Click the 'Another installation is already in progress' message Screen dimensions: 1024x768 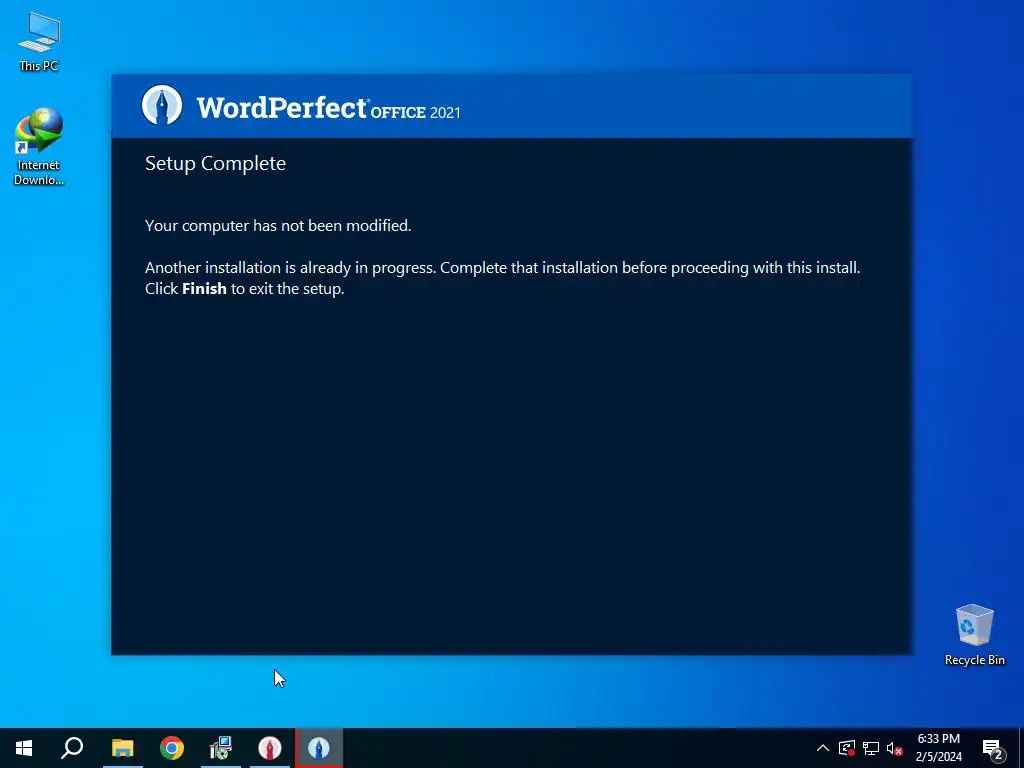point(502,268)
